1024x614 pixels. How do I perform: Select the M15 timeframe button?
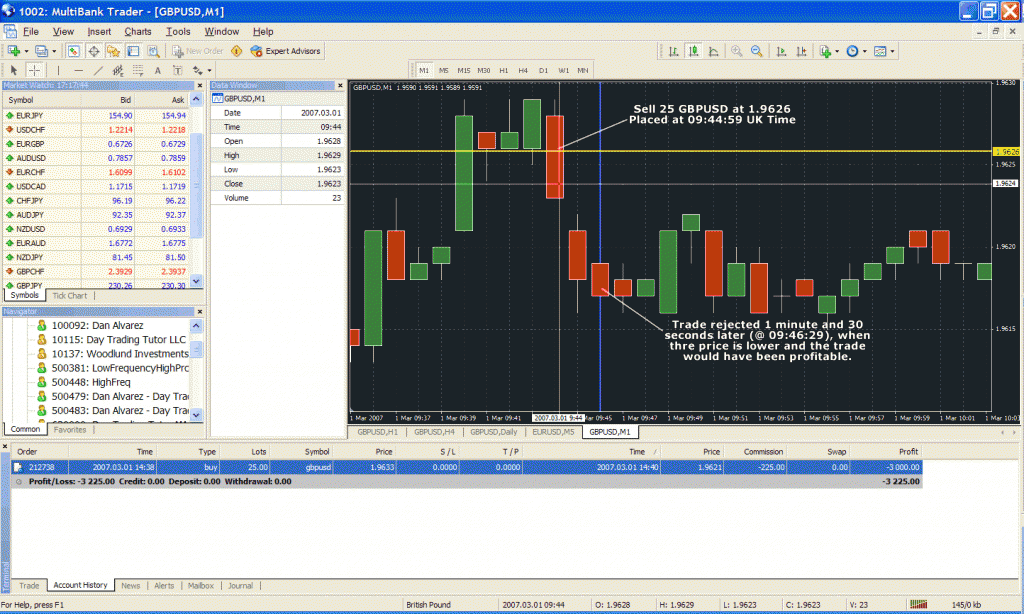pyautogui.click(x=464, y=70)
